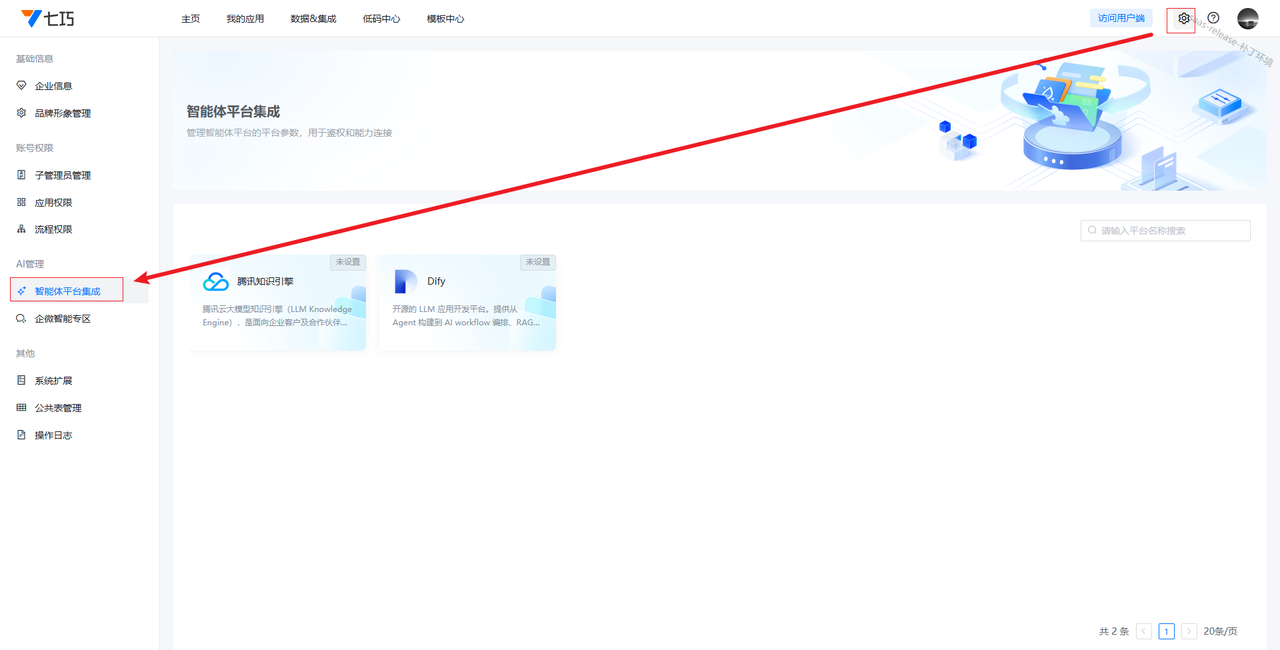
Task: Click the next page arrow
Action: click(x=1189, y=632)
